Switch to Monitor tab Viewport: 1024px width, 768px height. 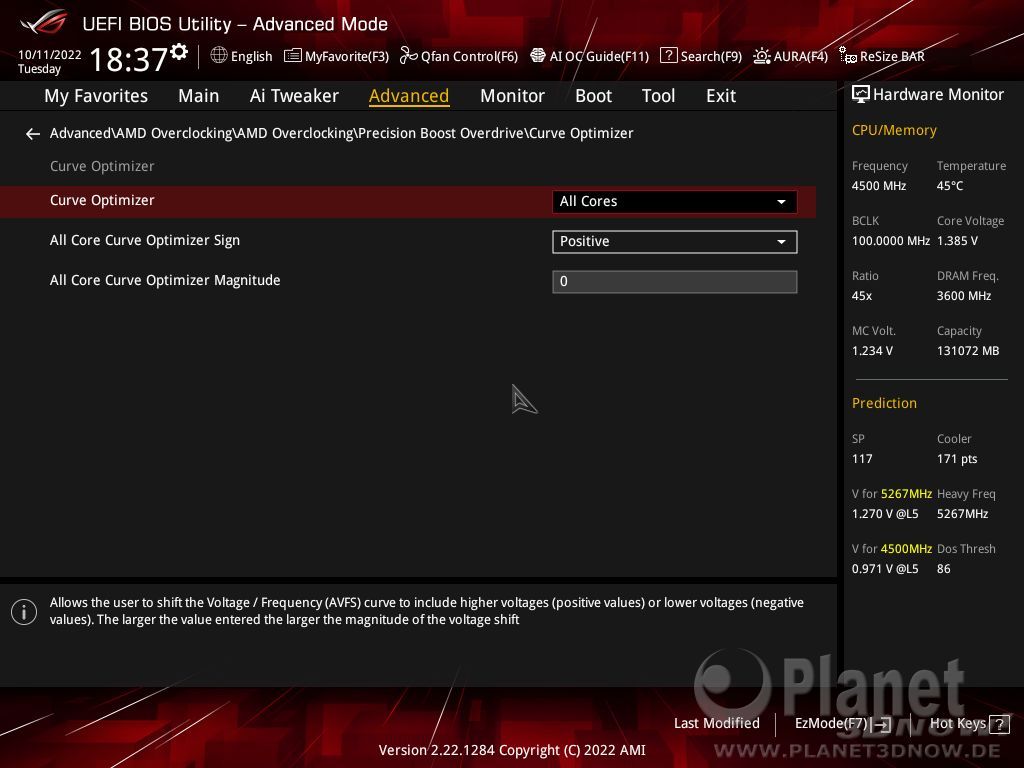pos(512,96)
